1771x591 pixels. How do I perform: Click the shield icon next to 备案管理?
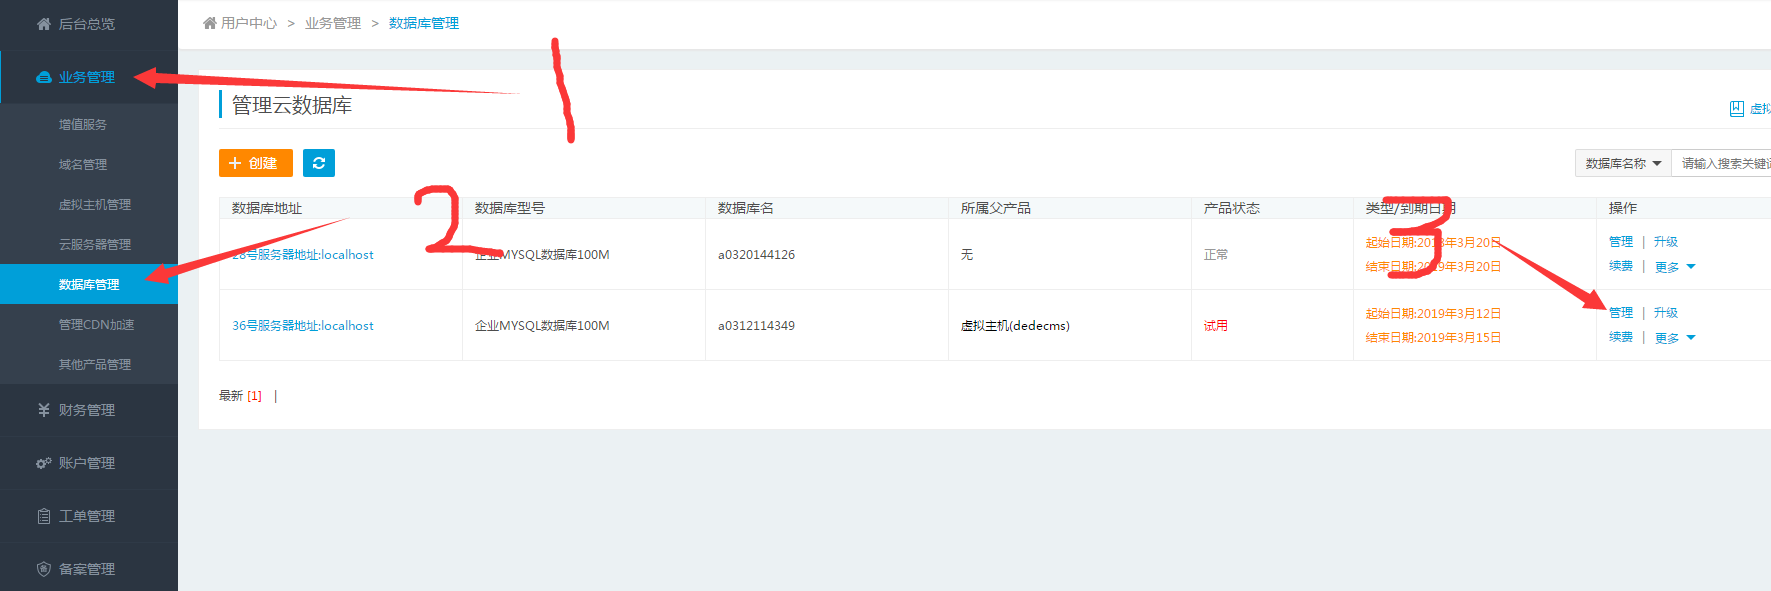coord(44,569)
